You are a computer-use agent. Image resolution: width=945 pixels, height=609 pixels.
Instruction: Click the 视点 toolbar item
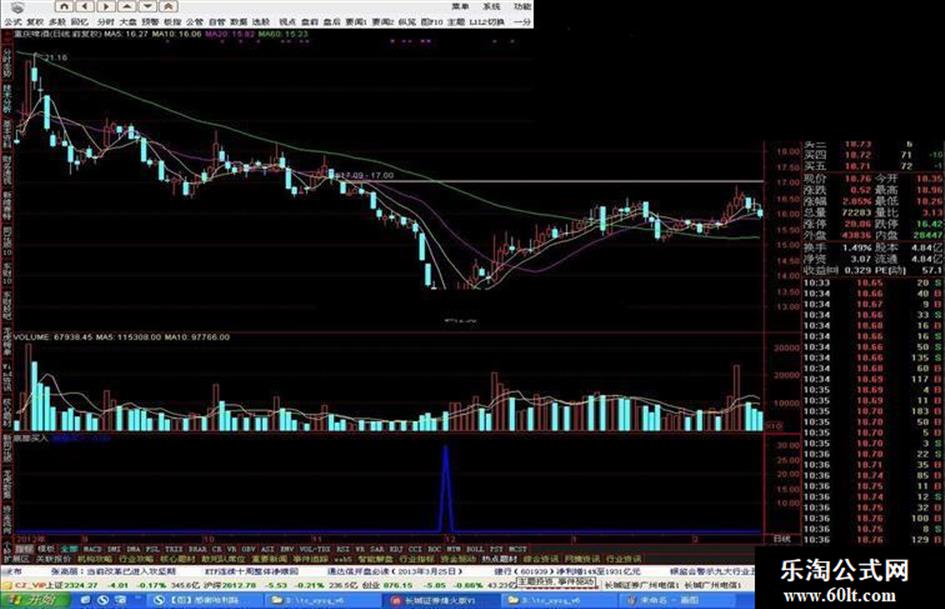(288, 22)
